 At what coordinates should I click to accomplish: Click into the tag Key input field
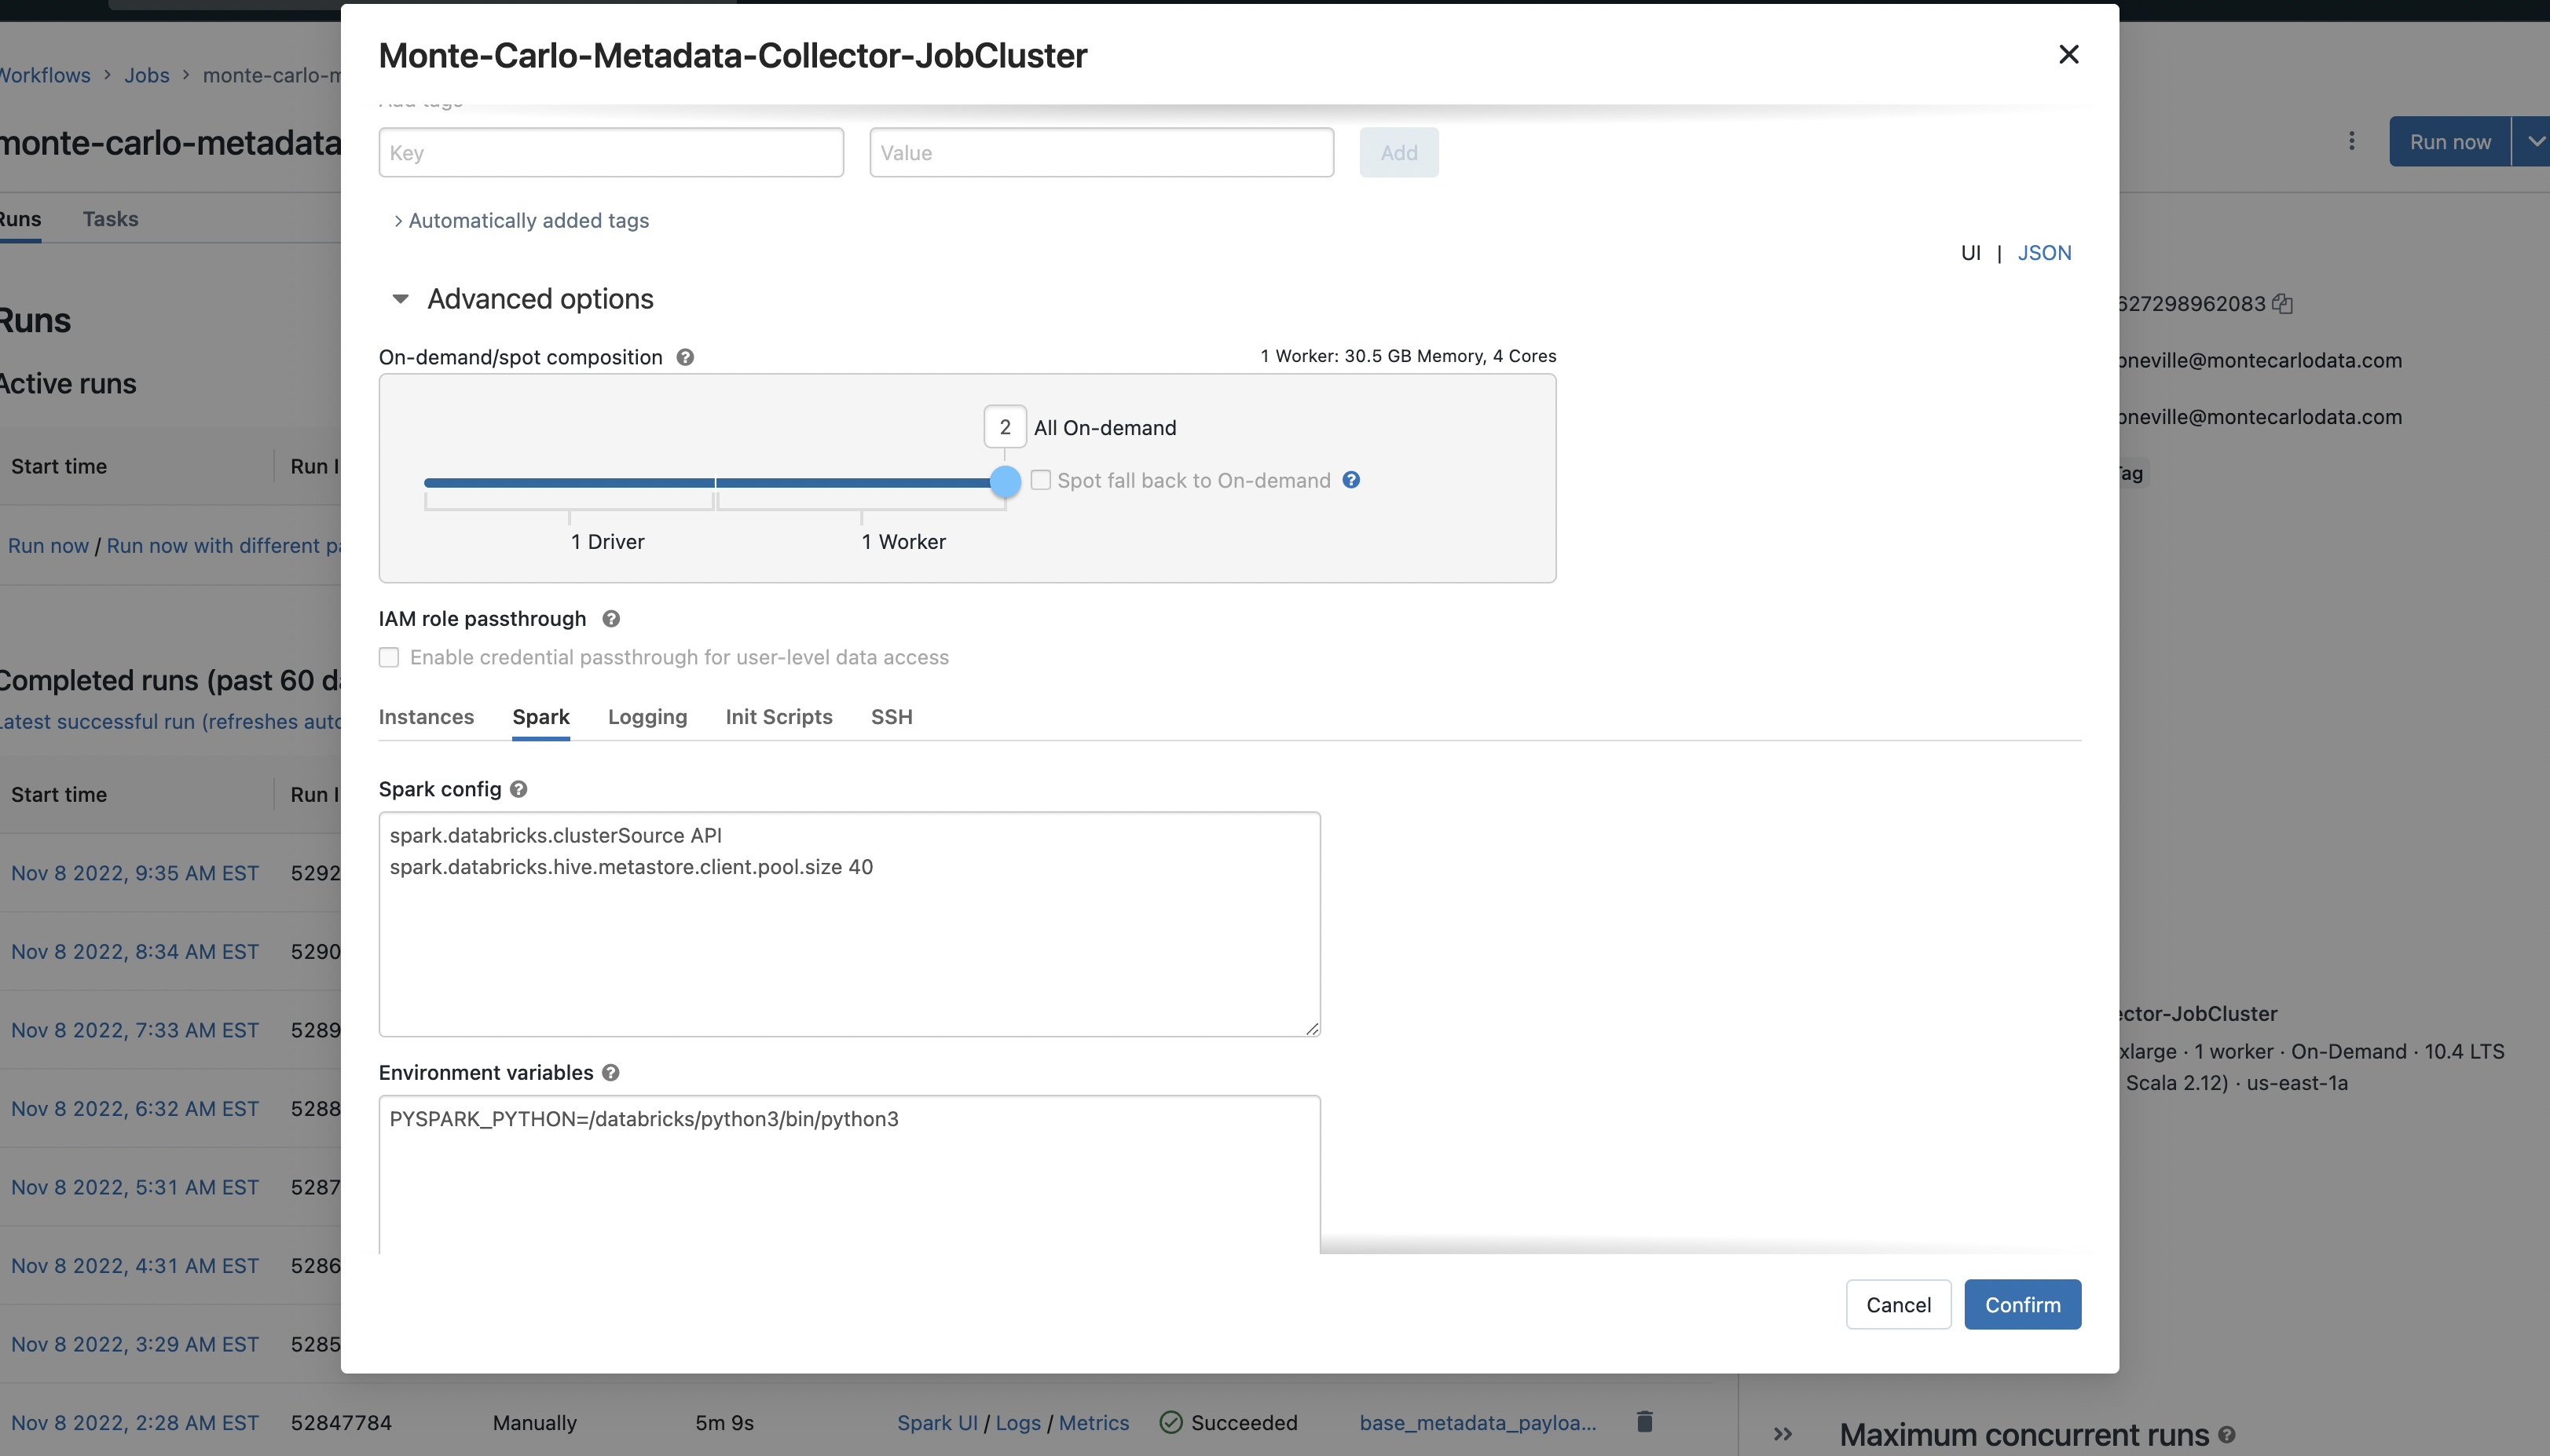610,153
